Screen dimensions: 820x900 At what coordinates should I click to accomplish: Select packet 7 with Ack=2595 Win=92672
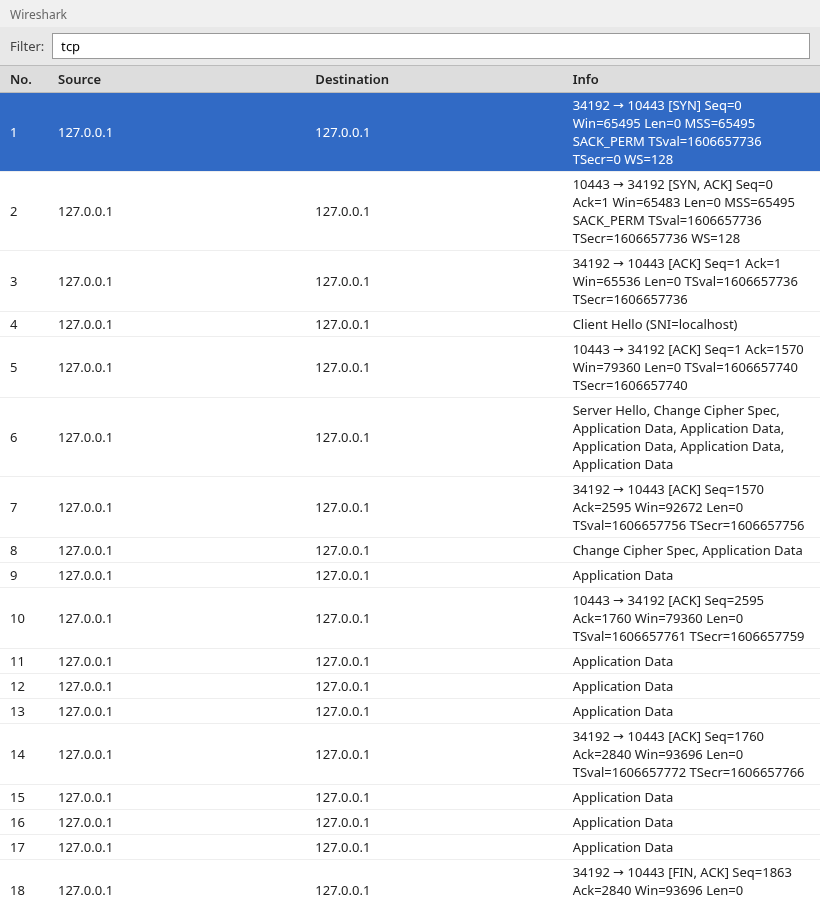410,507
